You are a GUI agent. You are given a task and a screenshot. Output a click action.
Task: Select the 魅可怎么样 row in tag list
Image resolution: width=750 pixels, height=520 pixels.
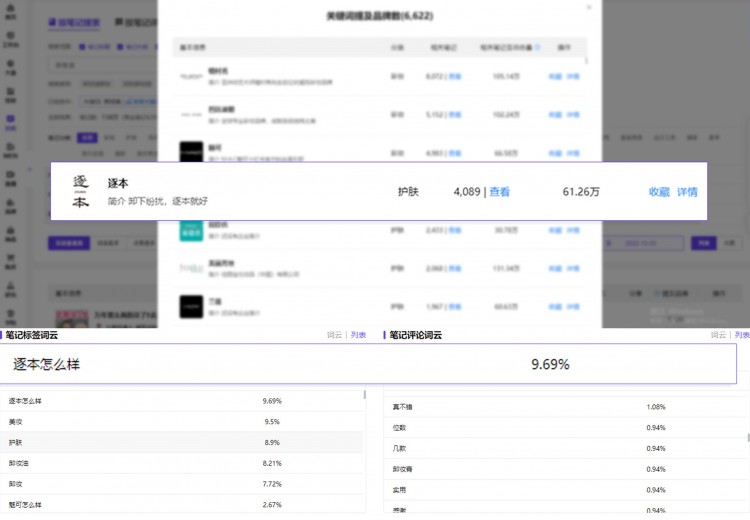(180, 505)
